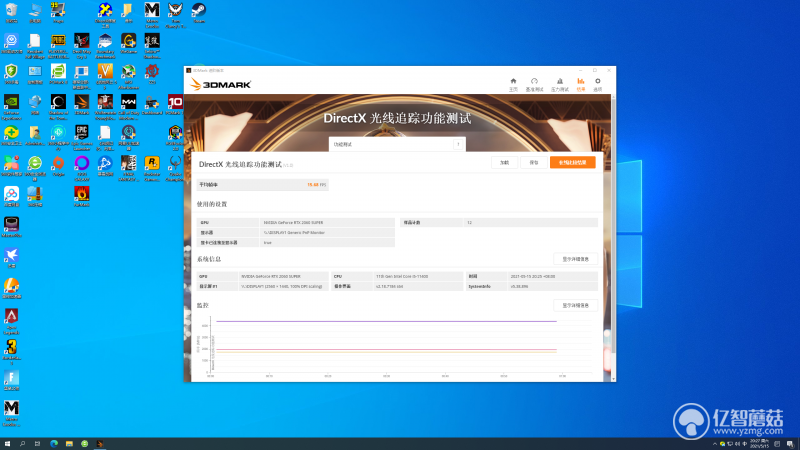Open the Call of Duty Modern Warfare shortcut

(x=129, y=107)
